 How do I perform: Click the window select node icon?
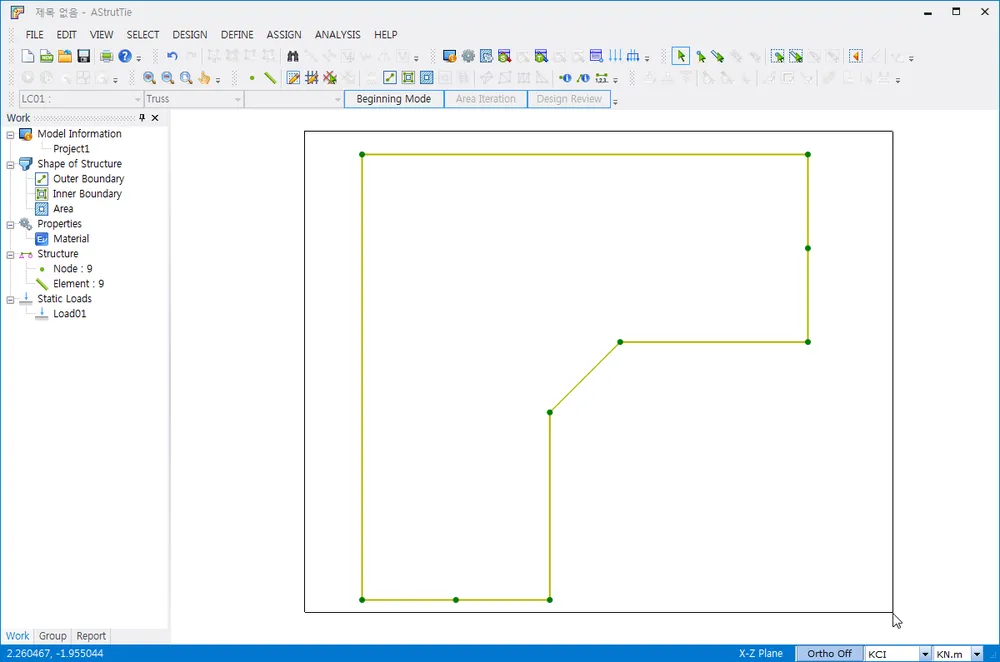coord(777,57)
